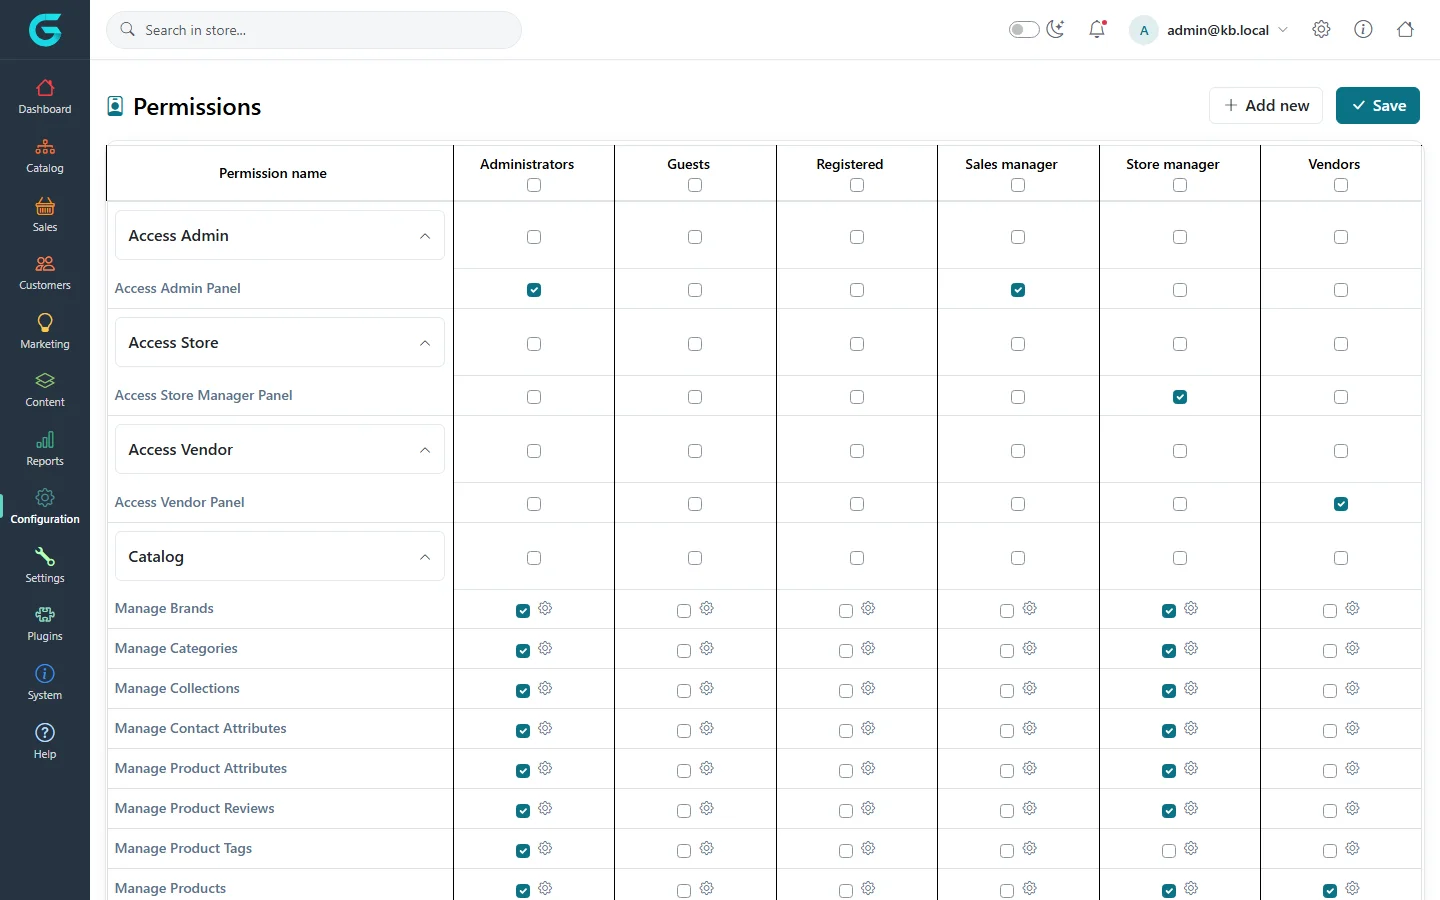Open the Customers sidebar menu
The height and width of the screenshot is (900, 1440).
pyautogui.click(x=45, y=273)
